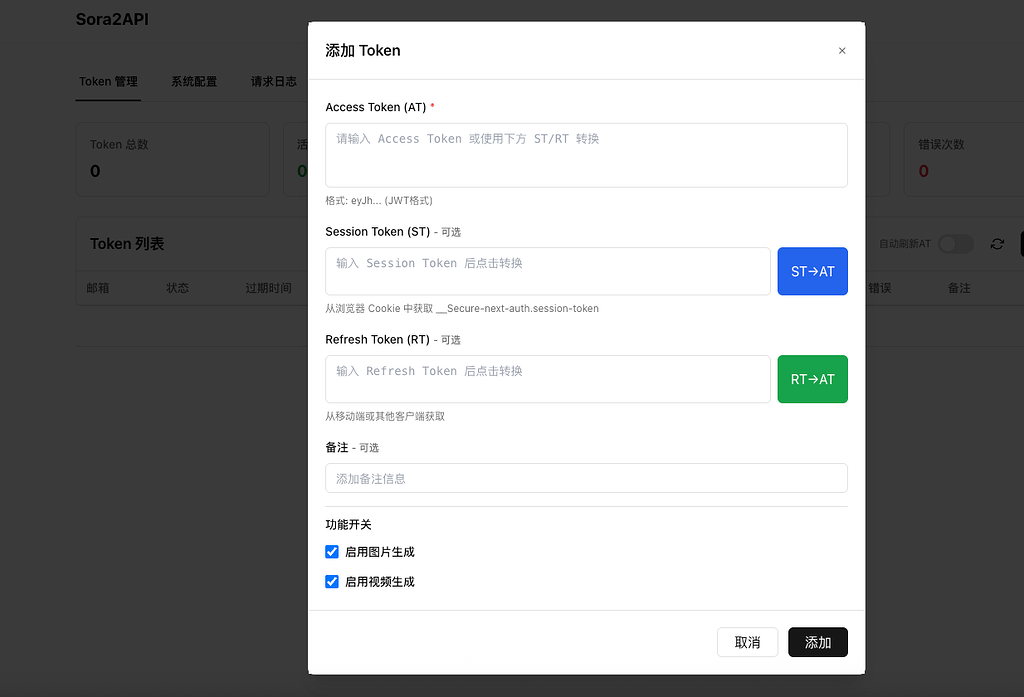This screenshot has width=1024, height=697.
Task: Click the 状态 column header
Action: click(177, 288)
